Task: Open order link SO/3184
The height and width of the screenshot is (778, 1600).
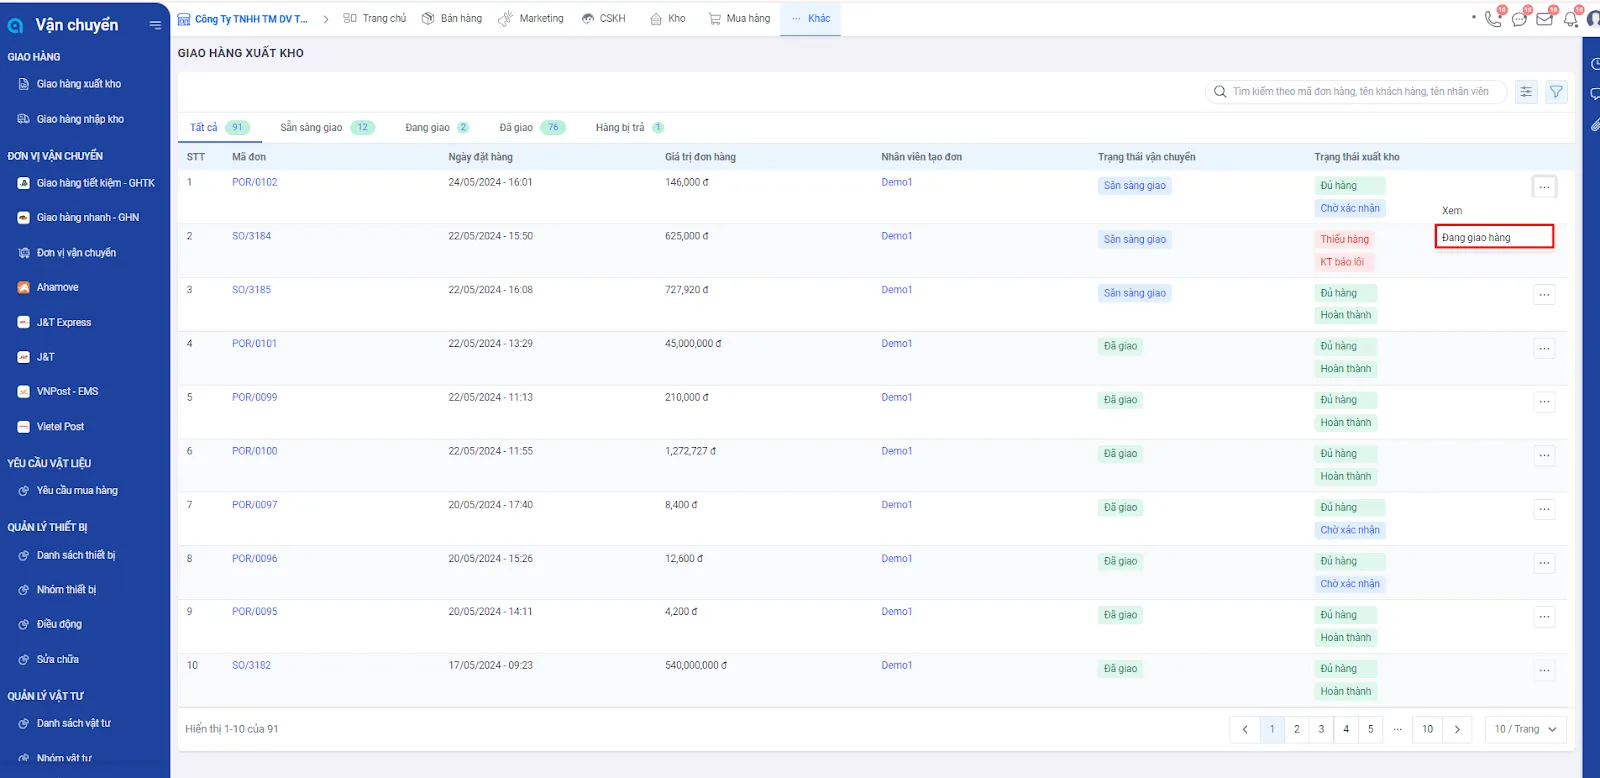Action: point(251,236)
